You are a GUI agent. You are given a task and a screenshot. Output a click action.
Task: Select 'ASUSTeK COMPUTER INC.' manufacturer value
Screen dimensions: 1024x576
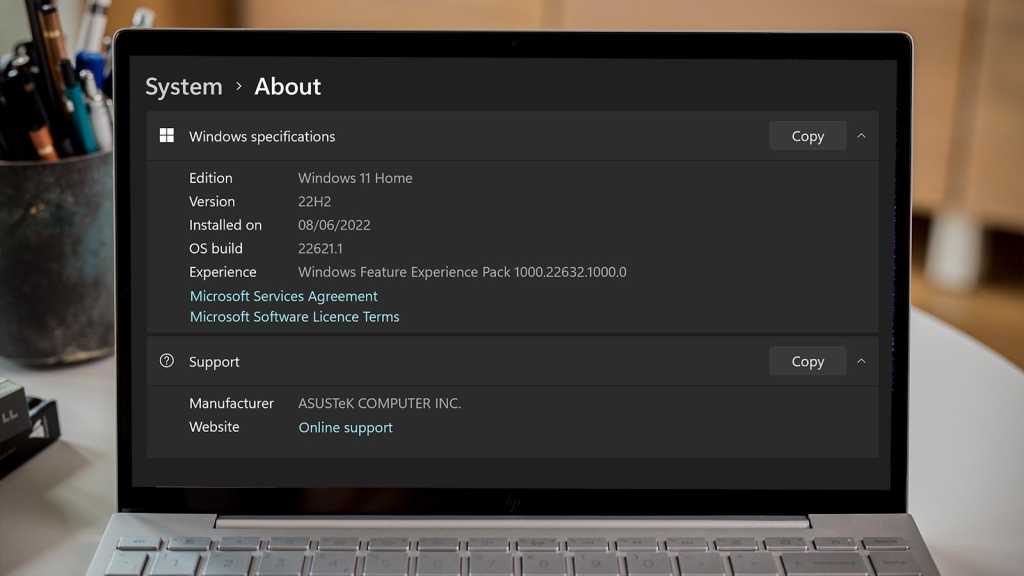[x=379, y=403]
